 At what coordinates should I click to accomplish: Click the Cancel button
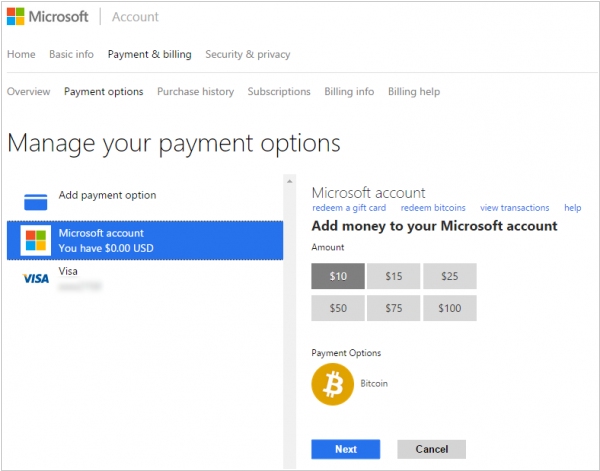[x=431, y=449]
